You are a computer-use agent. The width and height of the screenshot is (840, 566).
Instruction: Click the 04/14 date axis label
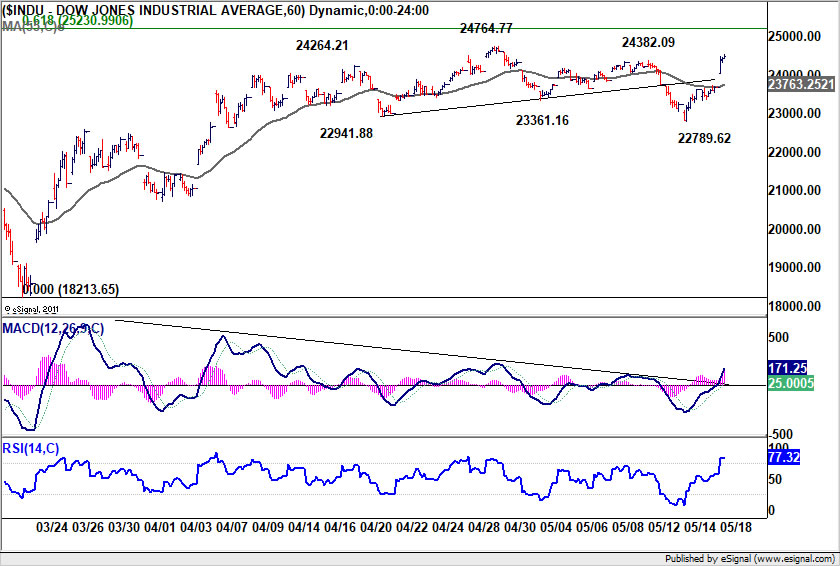point(304,527)
